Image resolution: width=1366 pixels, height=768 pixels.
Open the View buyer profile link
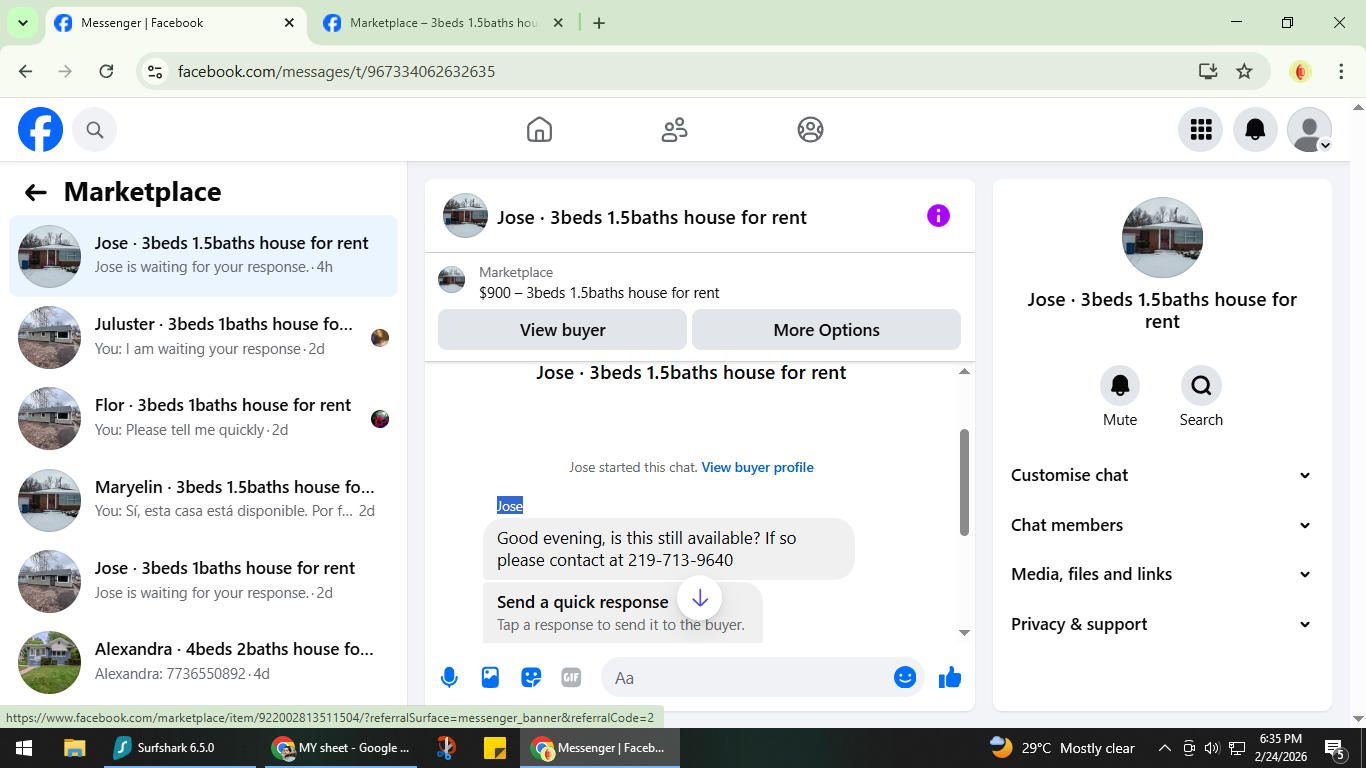[x=758, y=467]
